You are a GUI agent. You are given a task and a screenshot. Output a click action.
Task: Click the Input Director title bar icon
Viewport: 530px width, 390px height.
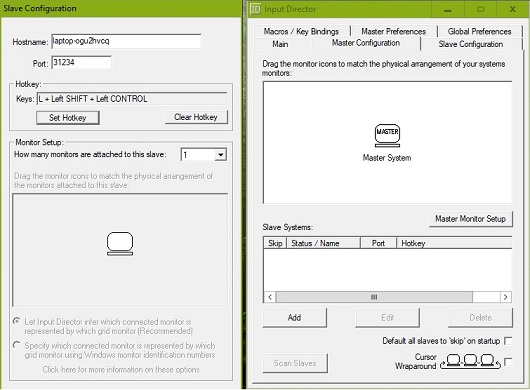[x=256, y=9]
